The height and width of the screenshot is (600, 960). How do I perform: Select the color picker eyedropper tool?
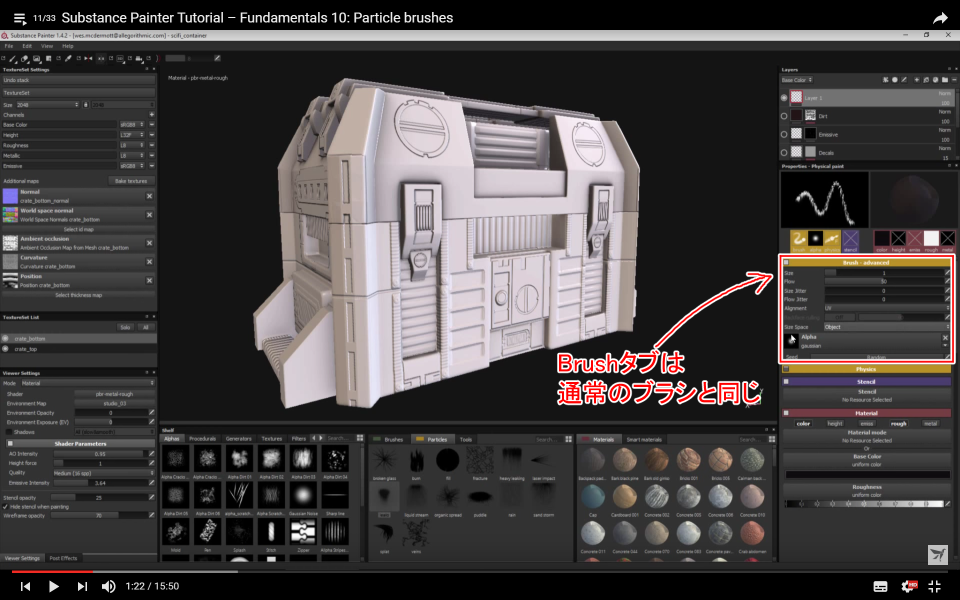pyautogui.click(x=69, y=59)
